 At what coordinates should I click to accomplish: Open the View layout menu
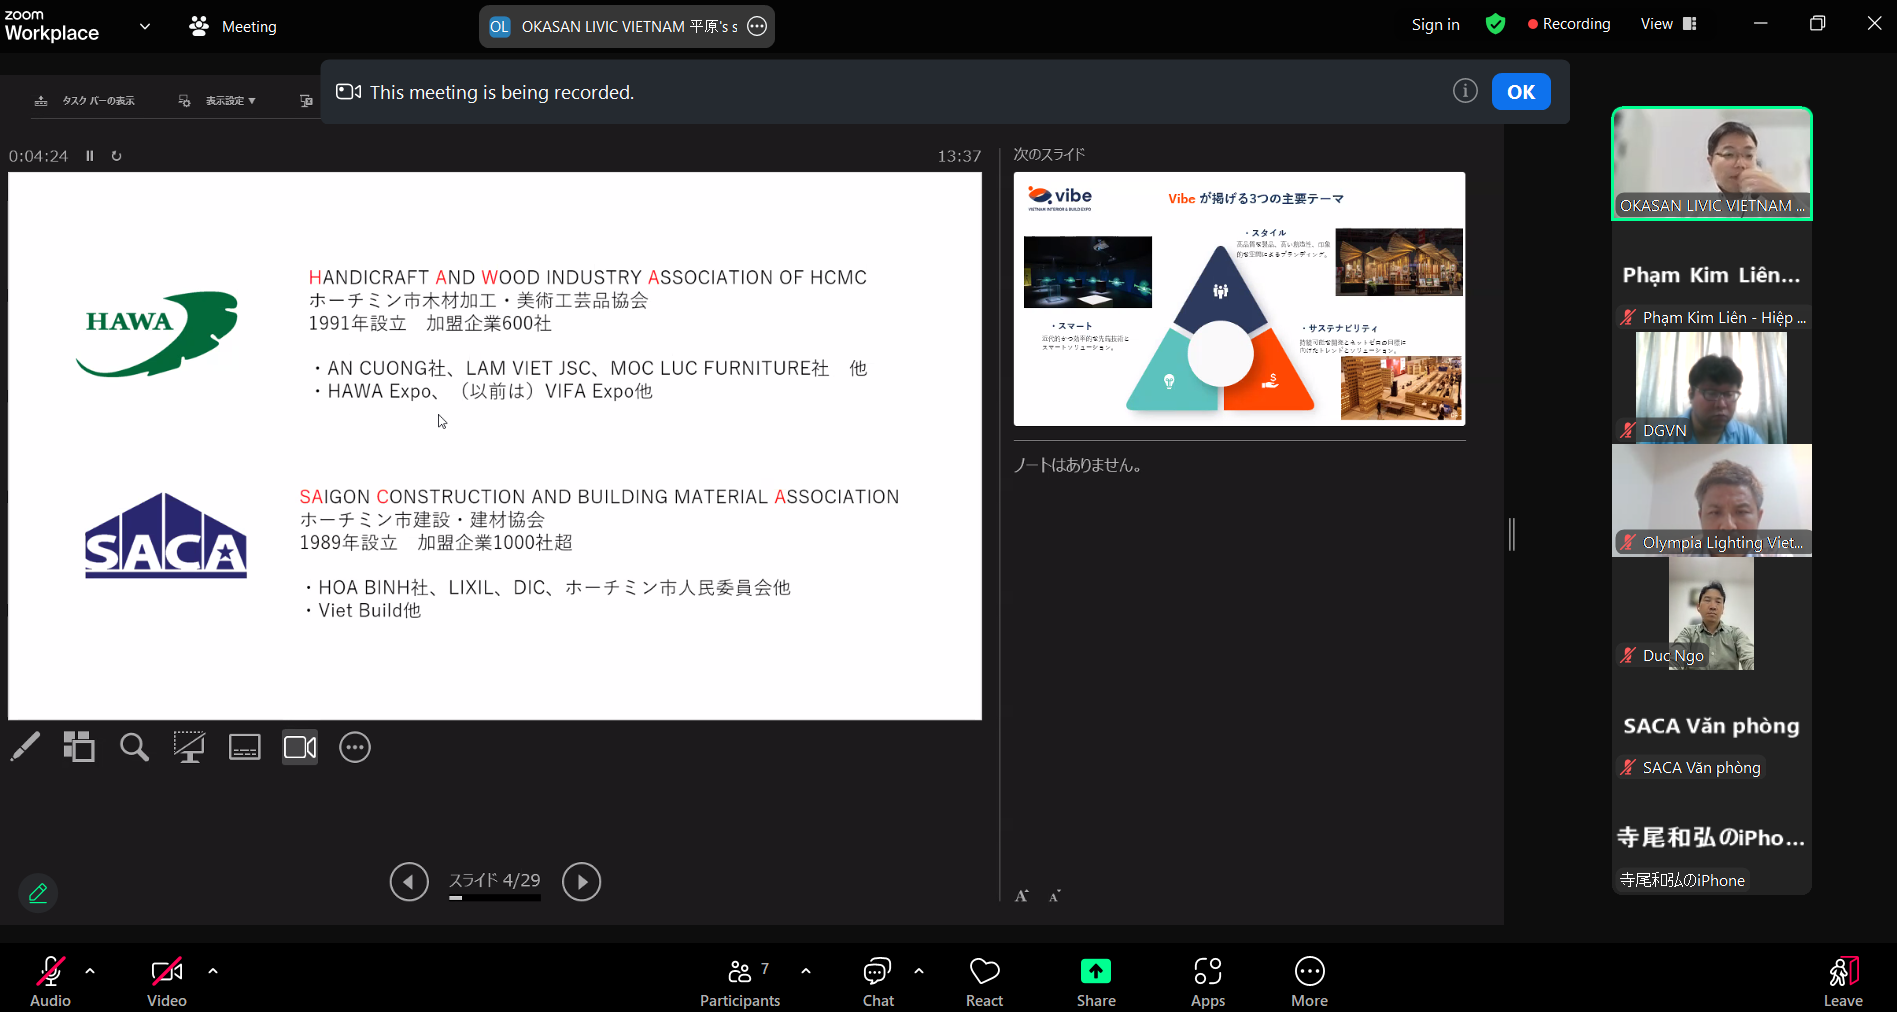pos(1668,24)
